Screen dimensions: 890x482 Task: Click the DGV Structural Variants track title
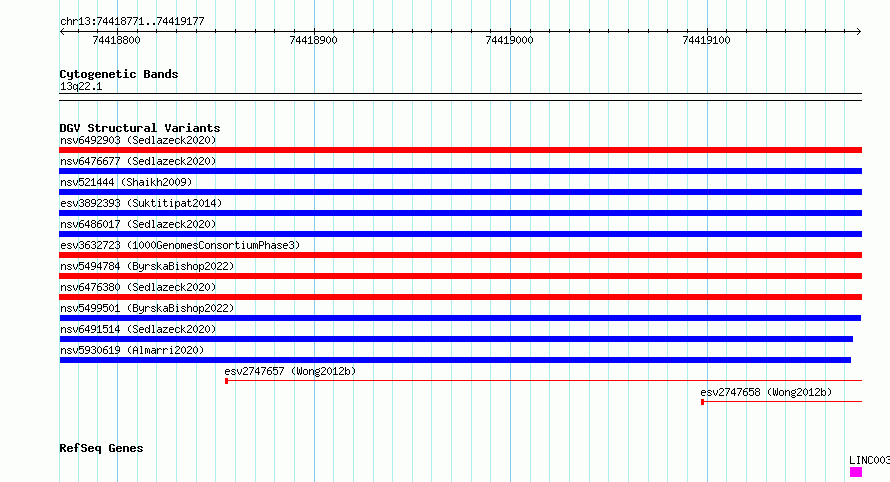[140, 128]
